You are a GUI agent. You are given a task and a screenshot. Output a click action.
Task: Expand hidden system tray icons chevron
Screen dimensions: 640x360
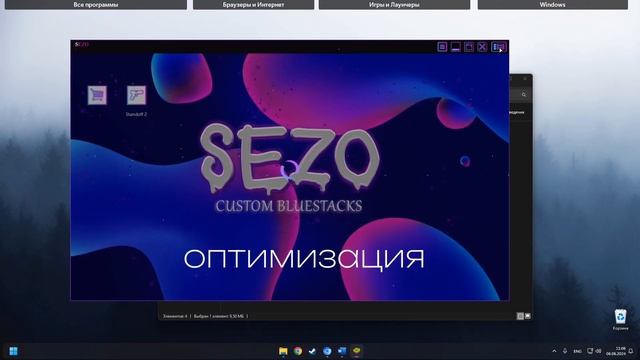point(554,351)
